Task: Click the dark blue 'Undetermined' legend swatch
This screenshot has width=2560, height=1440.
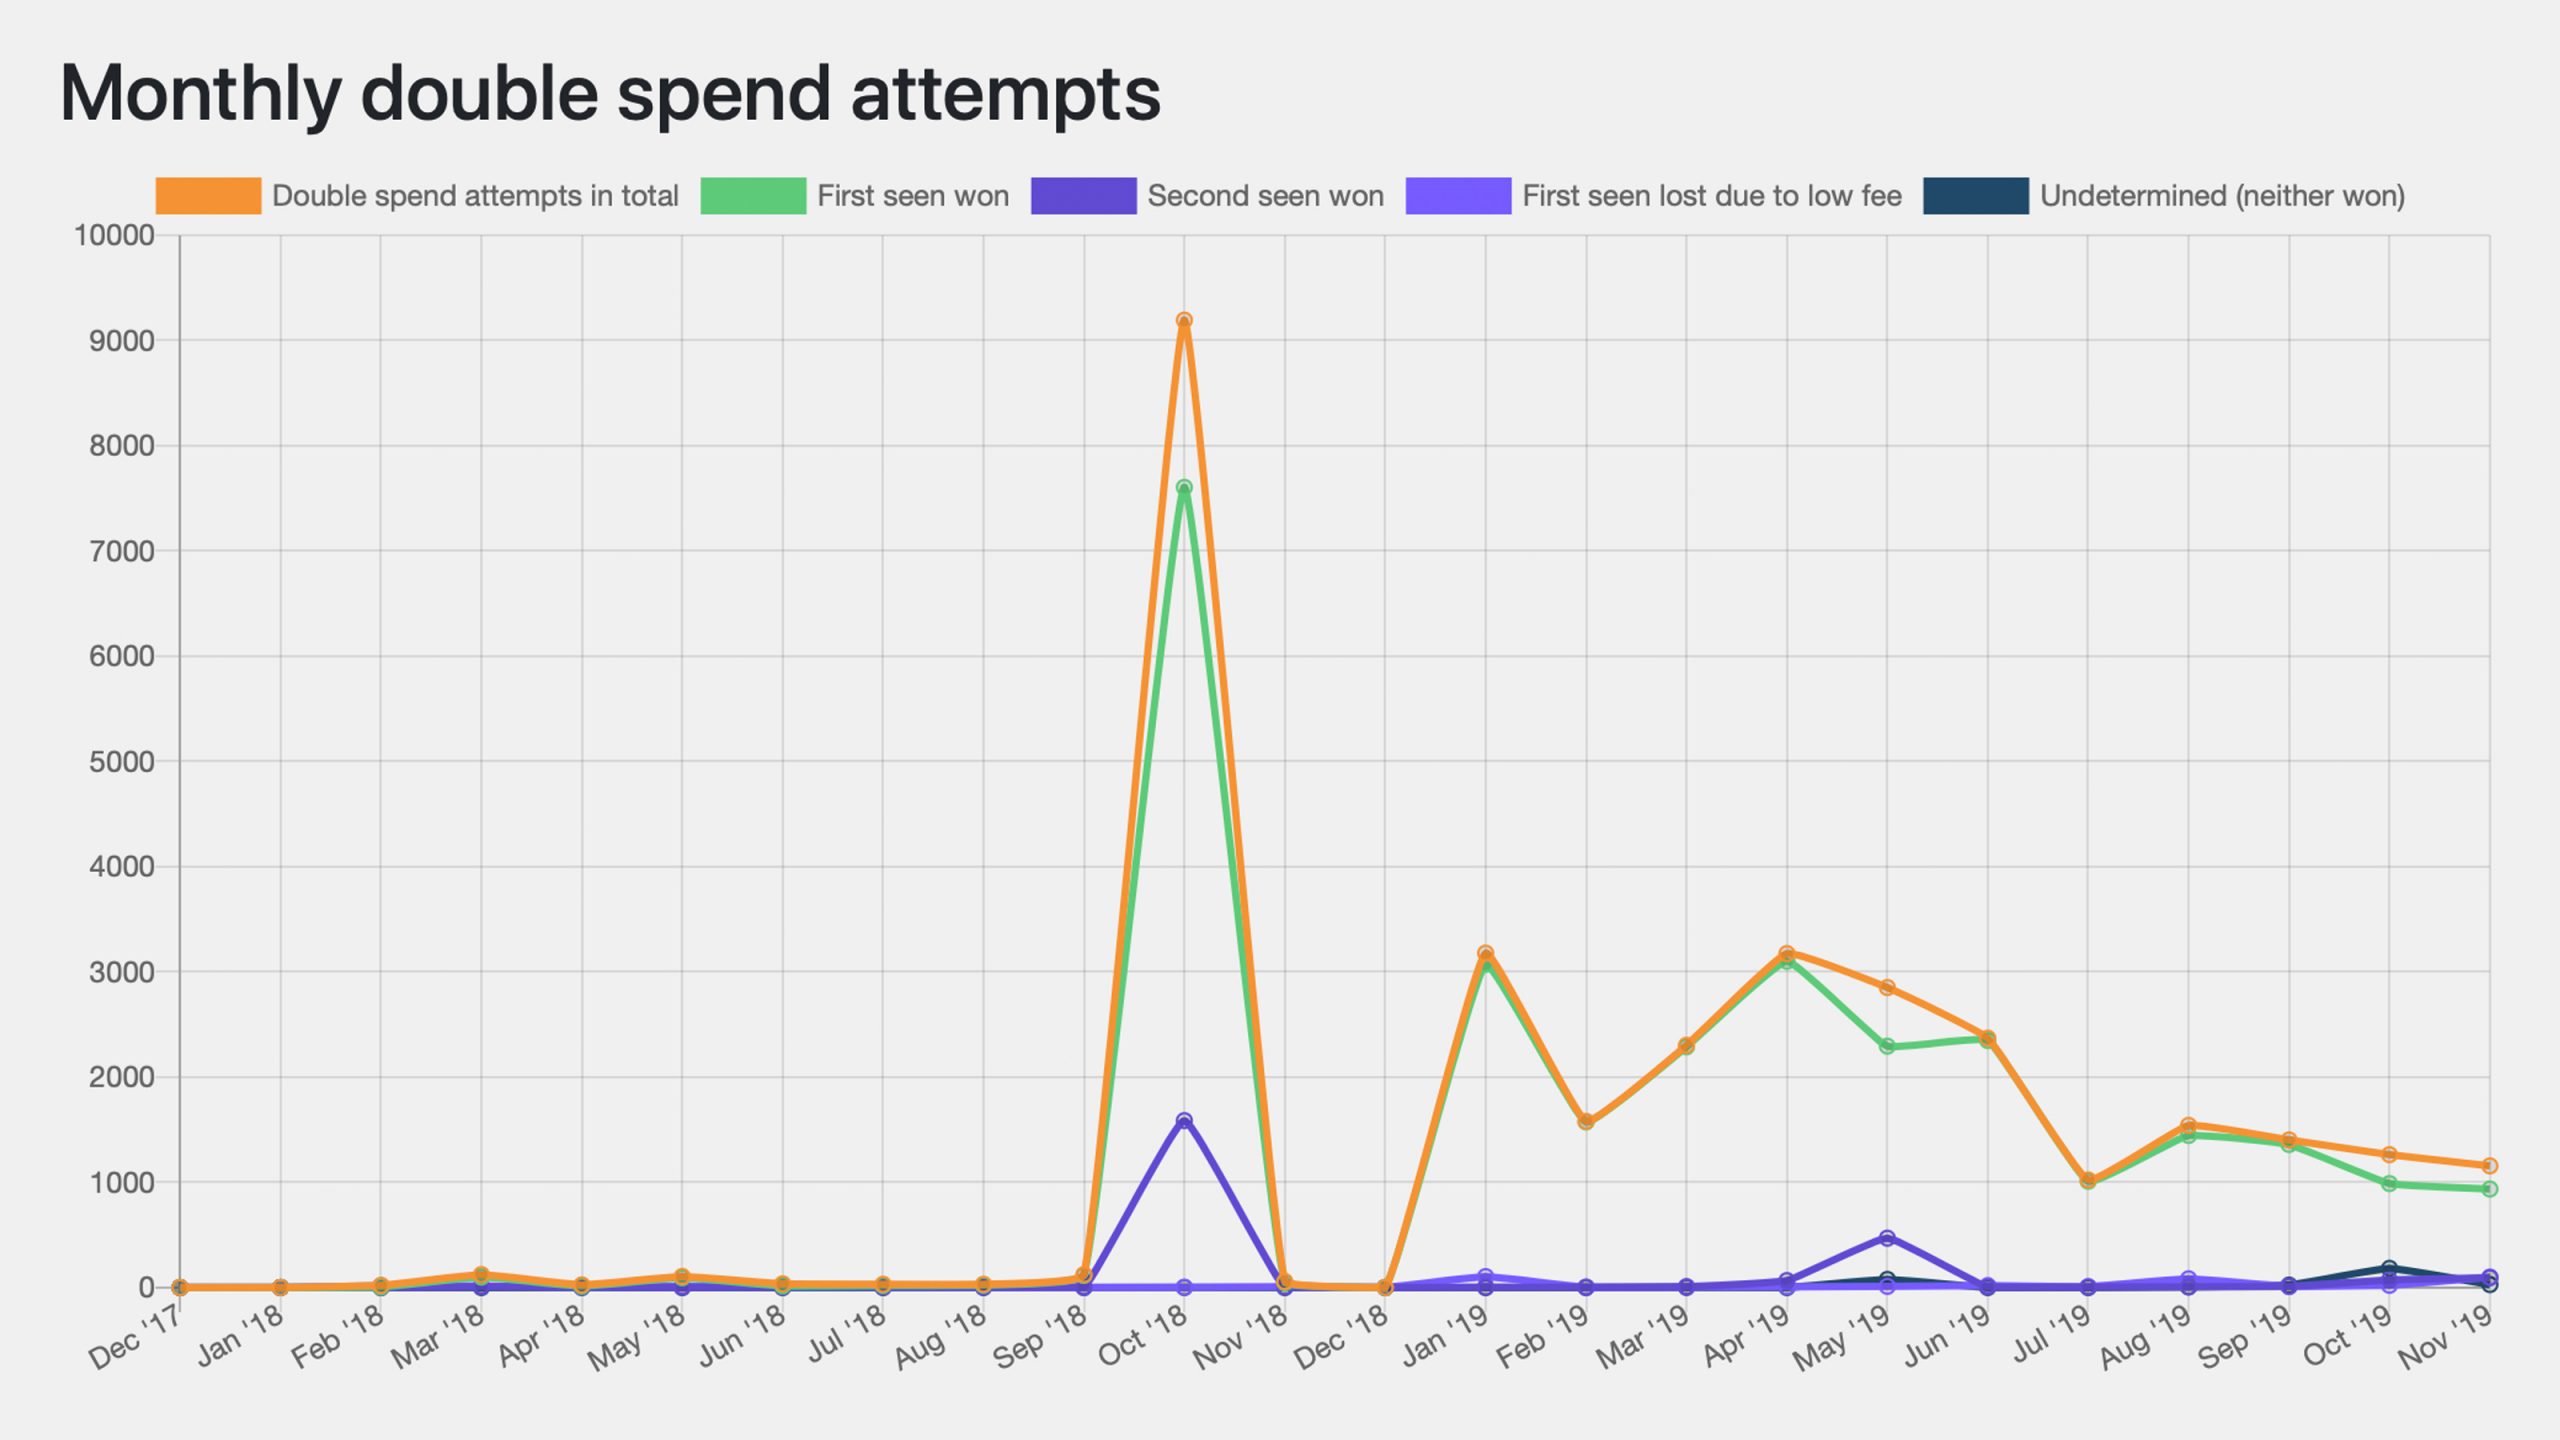Action: pyautogui.click(x=1975, y=196)
